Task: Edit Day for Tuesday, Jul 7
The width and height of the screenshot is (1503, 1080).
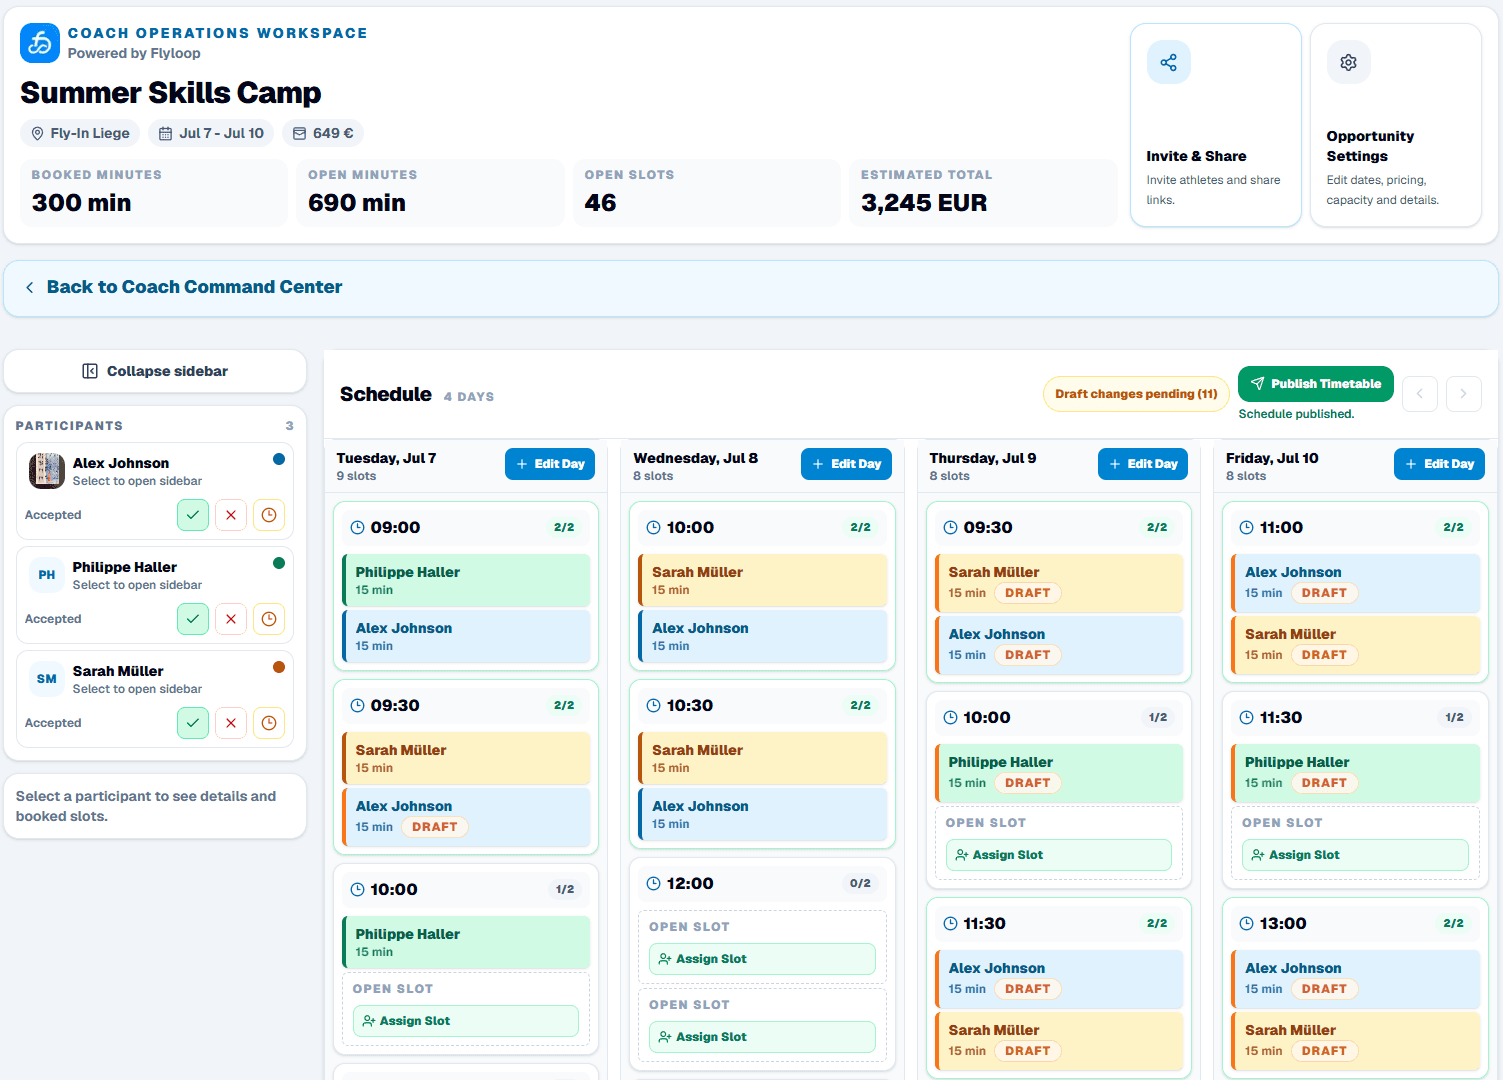Action: click(x=550, y=464)
